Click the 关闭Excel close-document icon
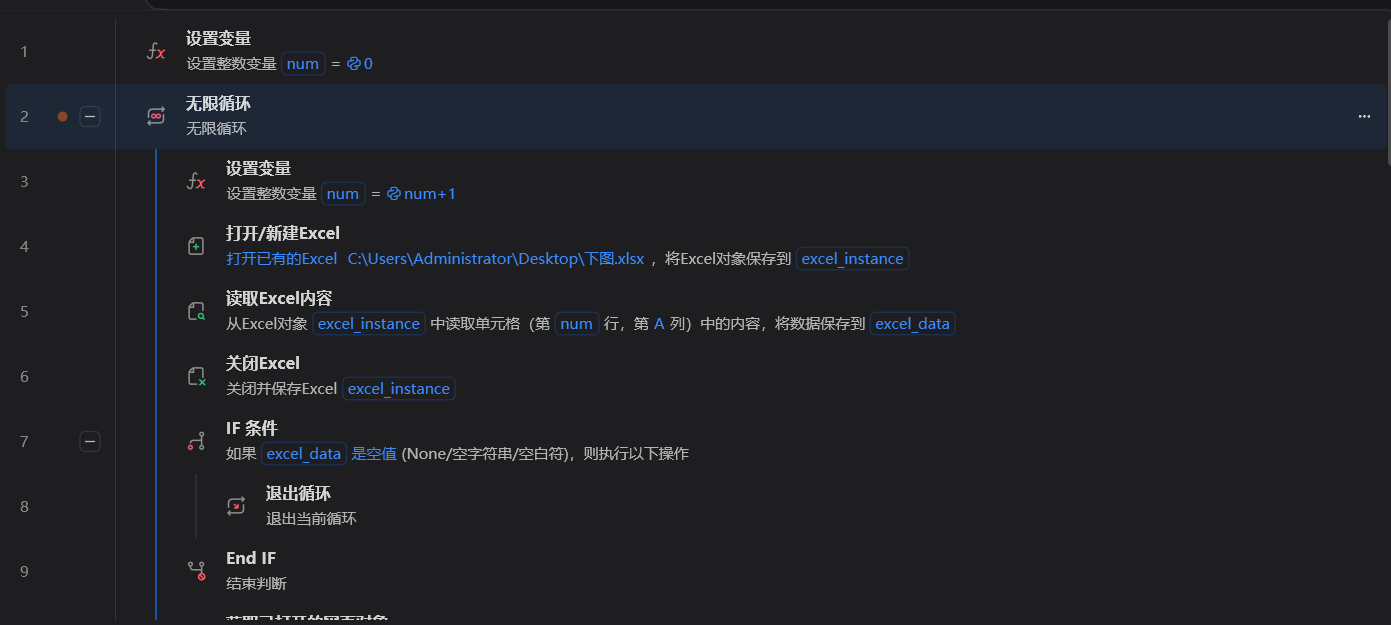 [x=196, y=375]
